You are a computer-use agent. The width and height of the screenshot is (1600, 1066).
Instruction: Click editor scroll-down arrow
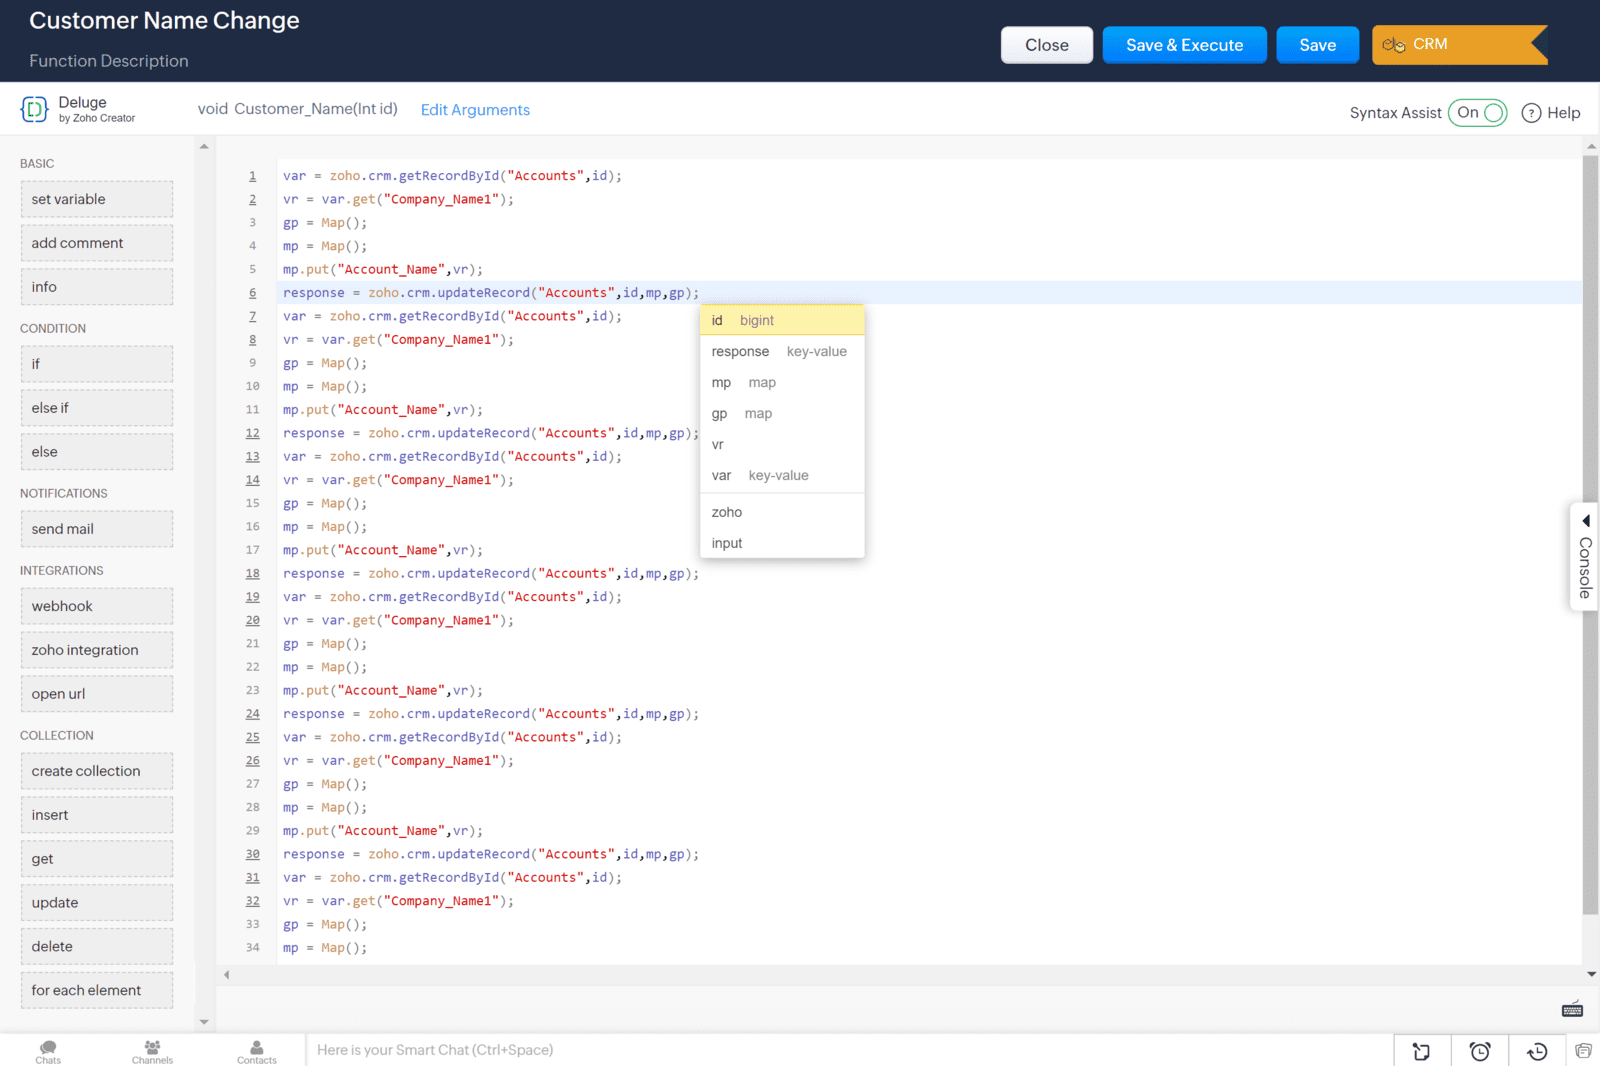tap(1591, 974)
